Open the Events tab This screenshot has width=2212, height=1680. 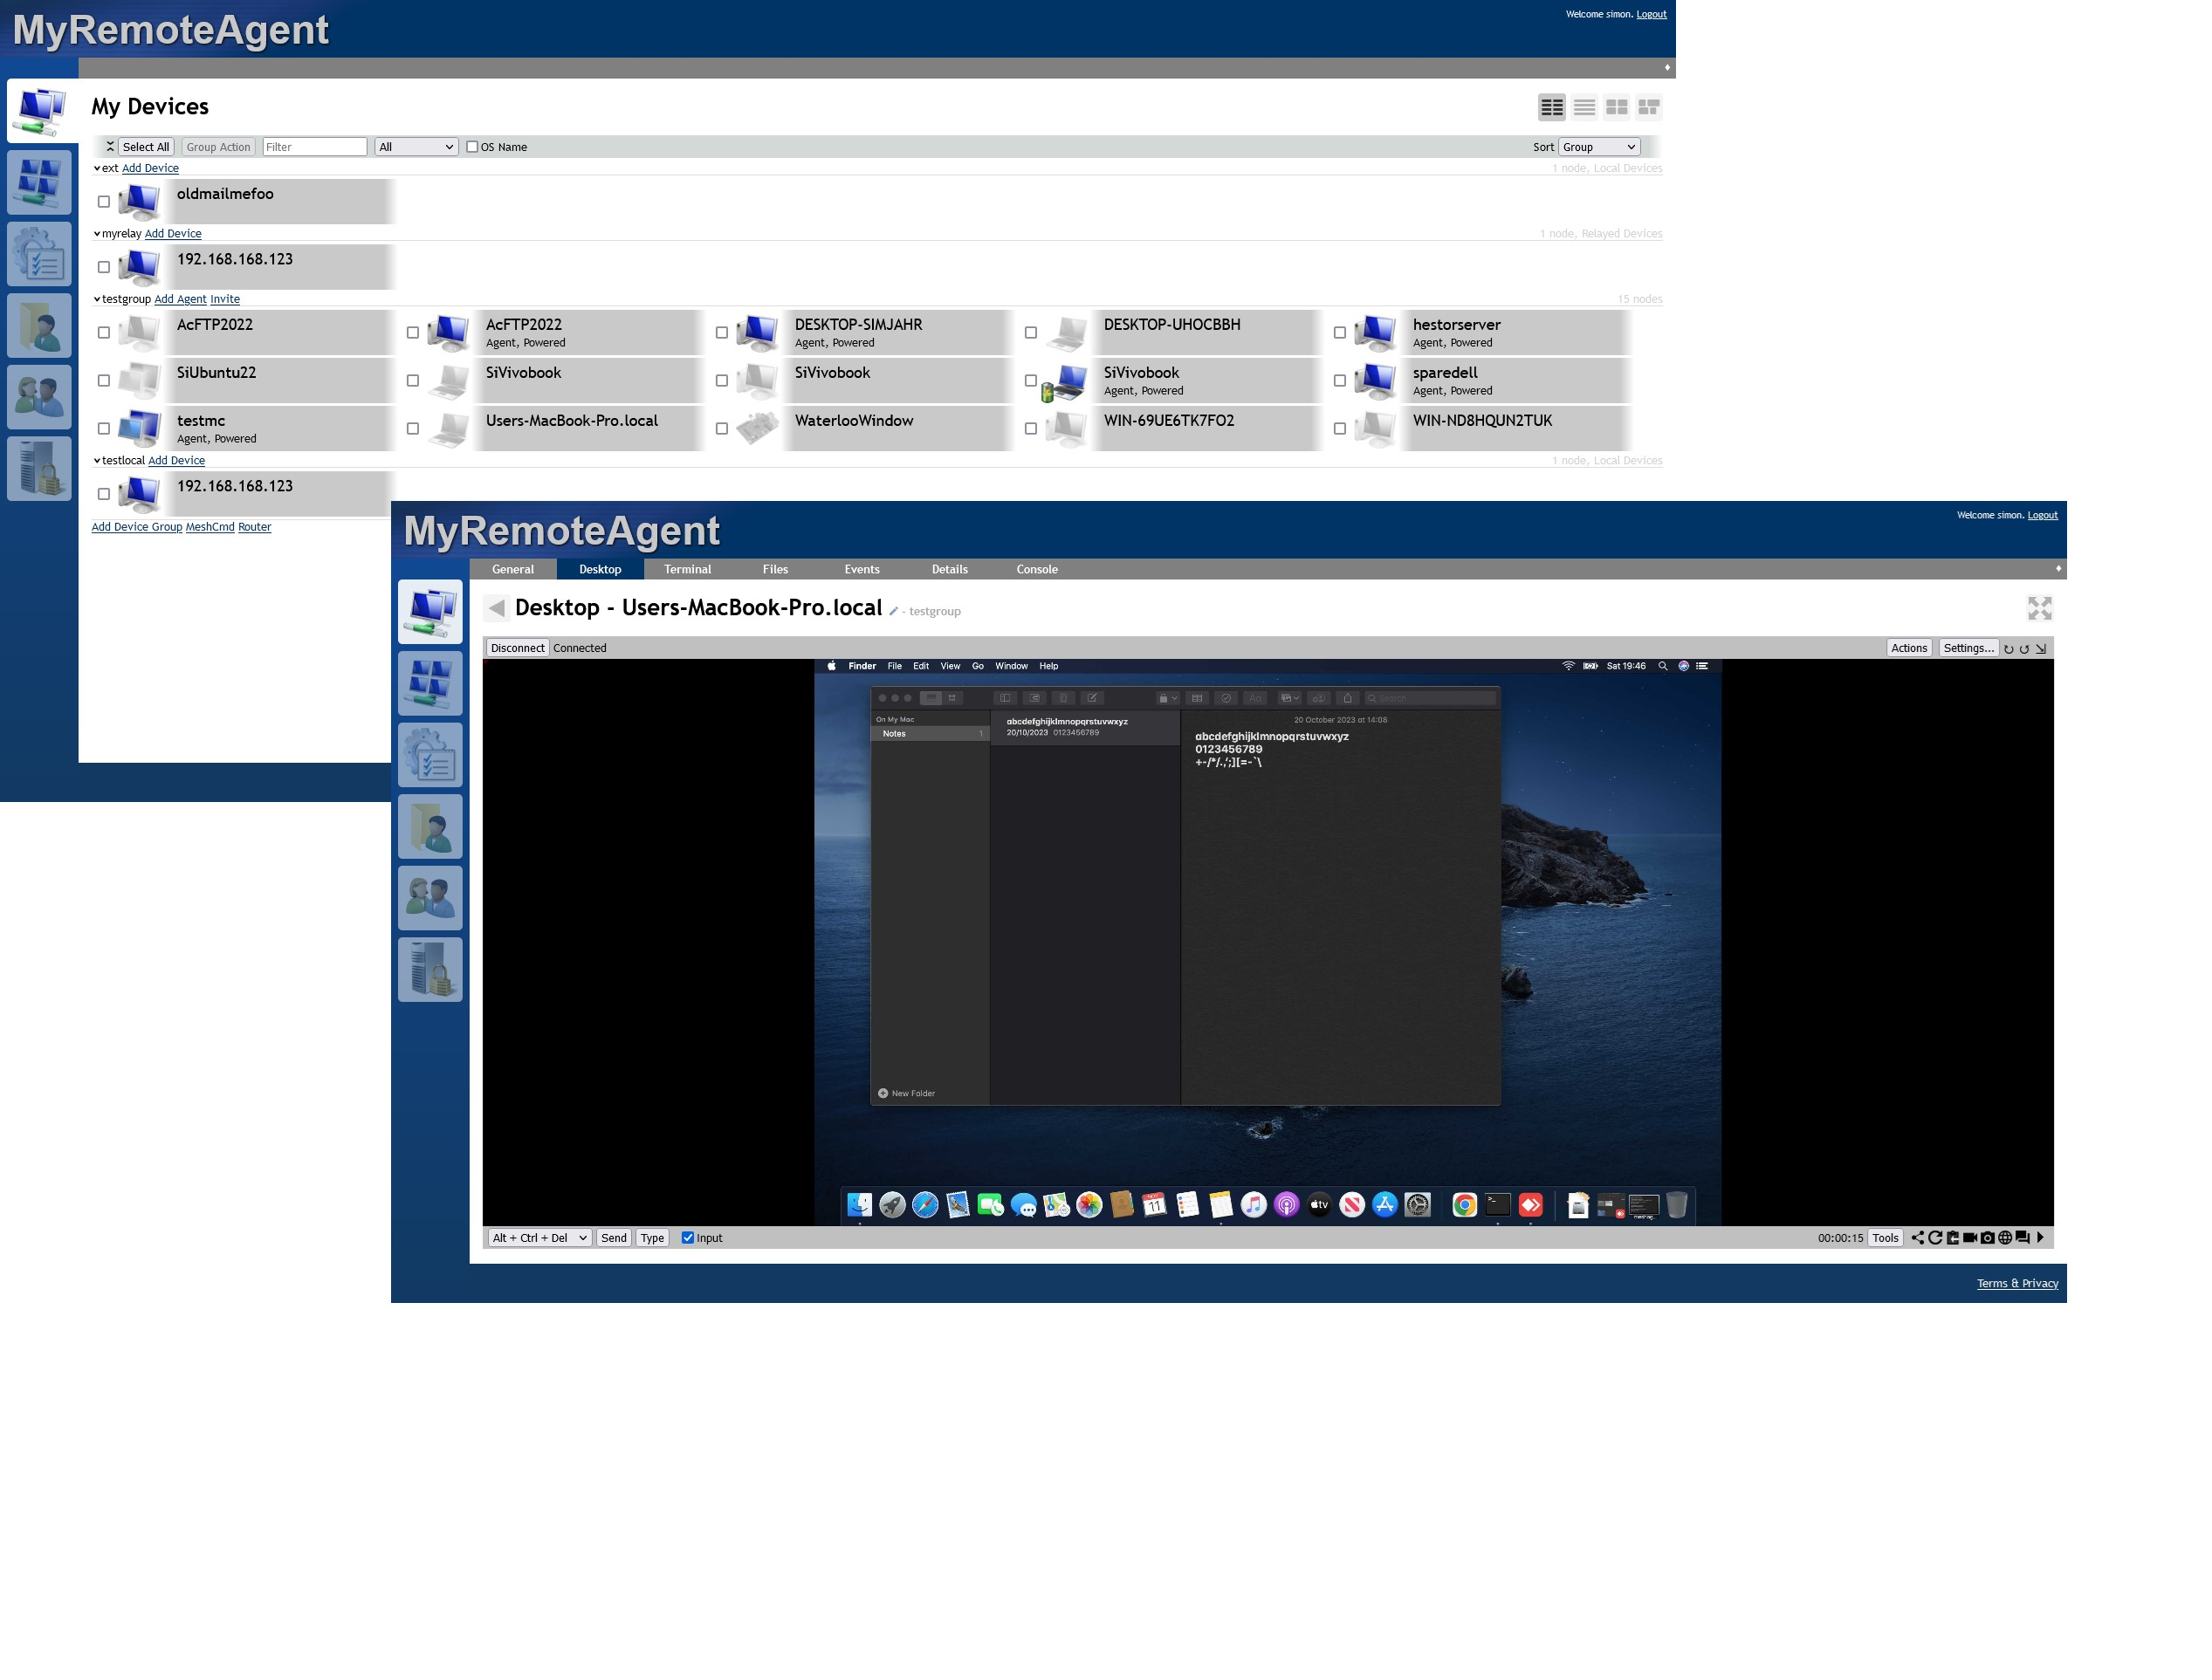(862, 570)
